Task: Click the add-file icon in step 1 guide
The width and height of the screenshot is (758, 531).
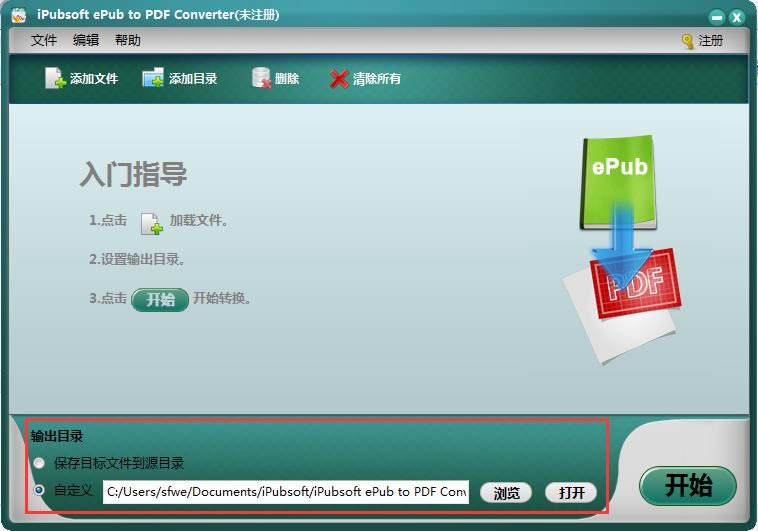Action: pyautogui.click(x=151, y=223)
